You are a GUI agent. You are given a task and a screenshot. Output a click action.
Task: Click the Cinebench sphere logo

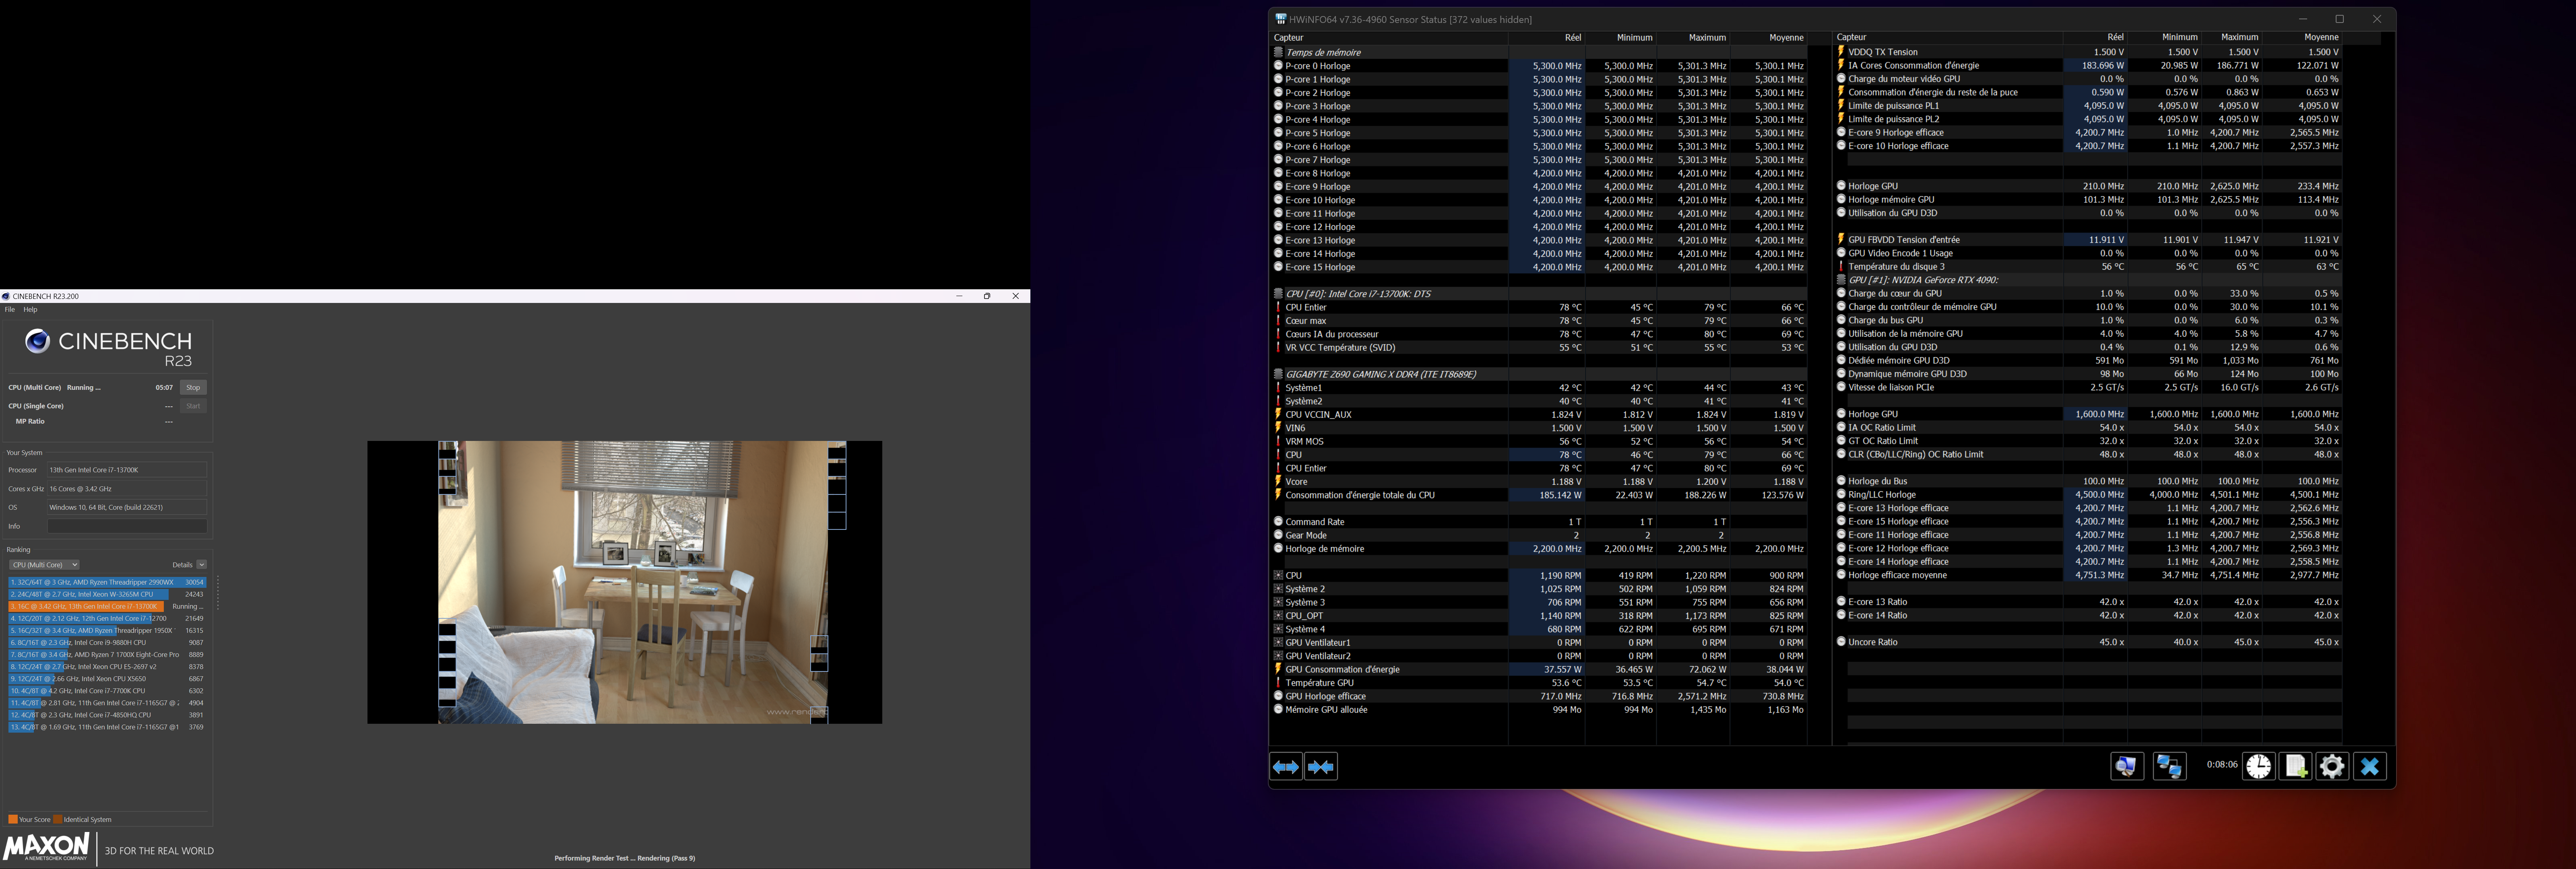pos(37,342)
